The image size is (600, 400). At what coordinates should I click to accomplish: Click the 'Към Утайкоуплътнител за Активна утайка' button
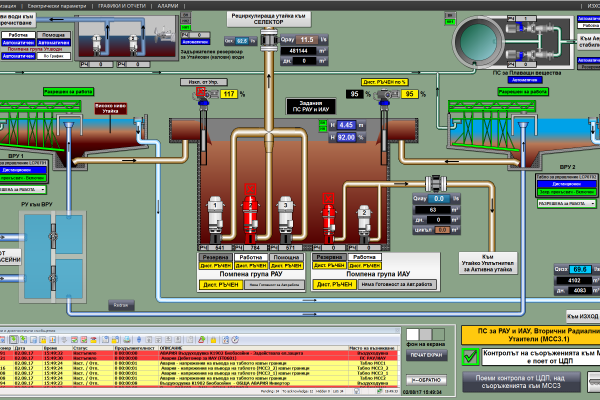[488, 263]
